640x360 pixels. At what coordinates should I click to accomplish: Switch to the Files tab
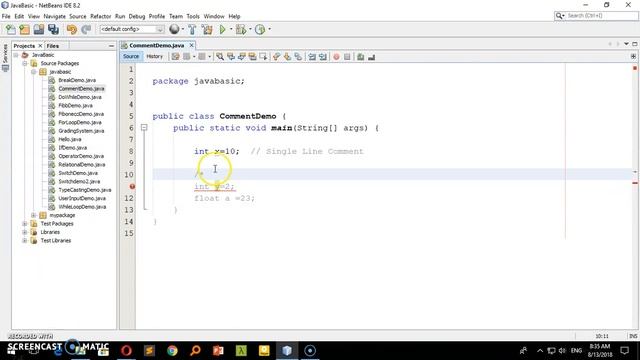coord(53,46)
